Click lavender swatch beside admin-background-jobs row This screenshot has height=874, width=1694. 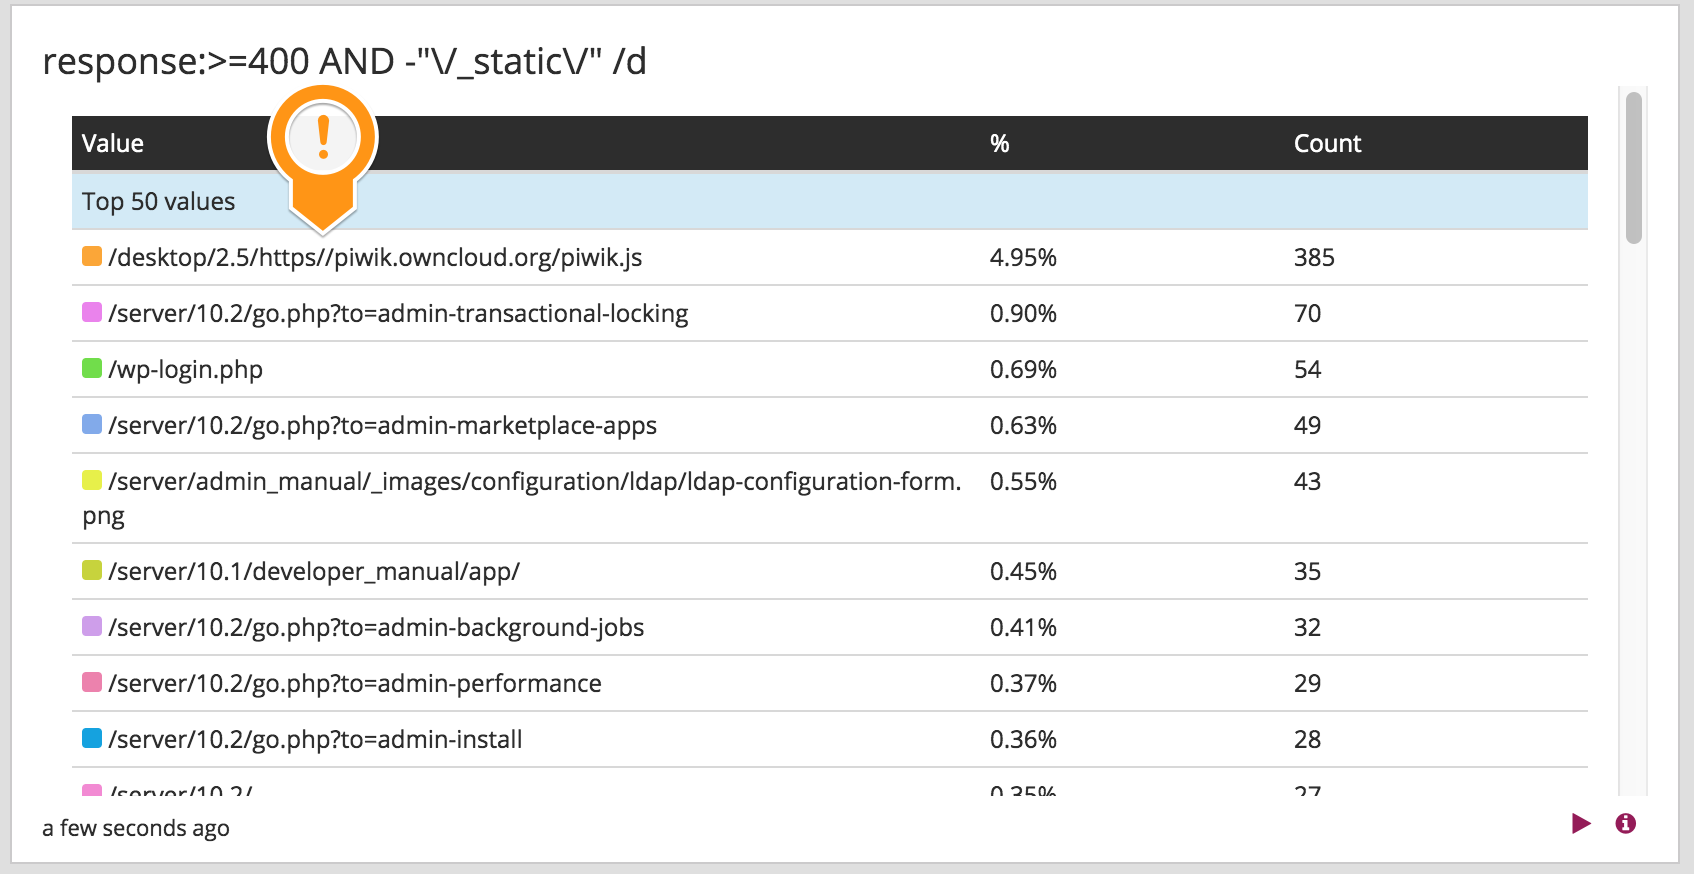92,626
